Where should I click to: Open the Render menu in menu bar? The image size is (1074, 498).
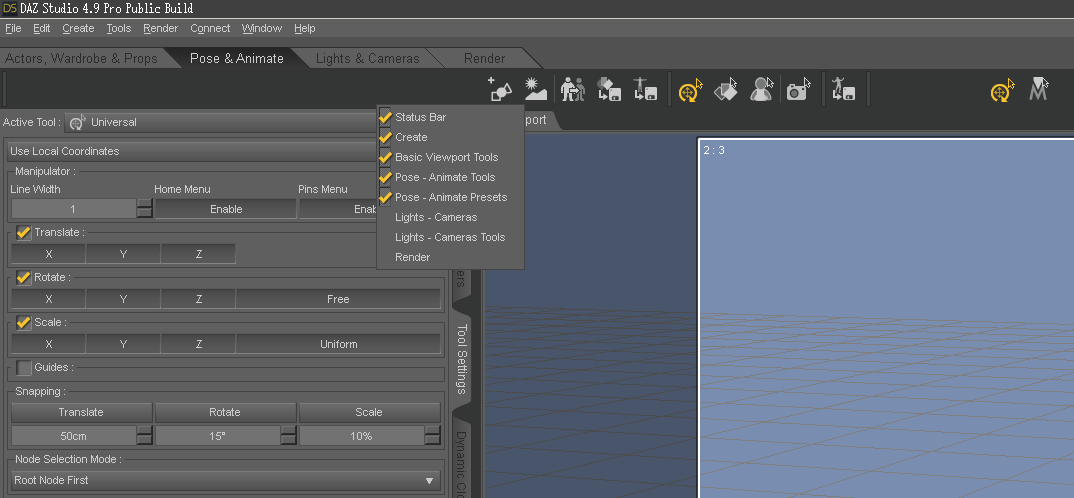click(x=160, y=28)
